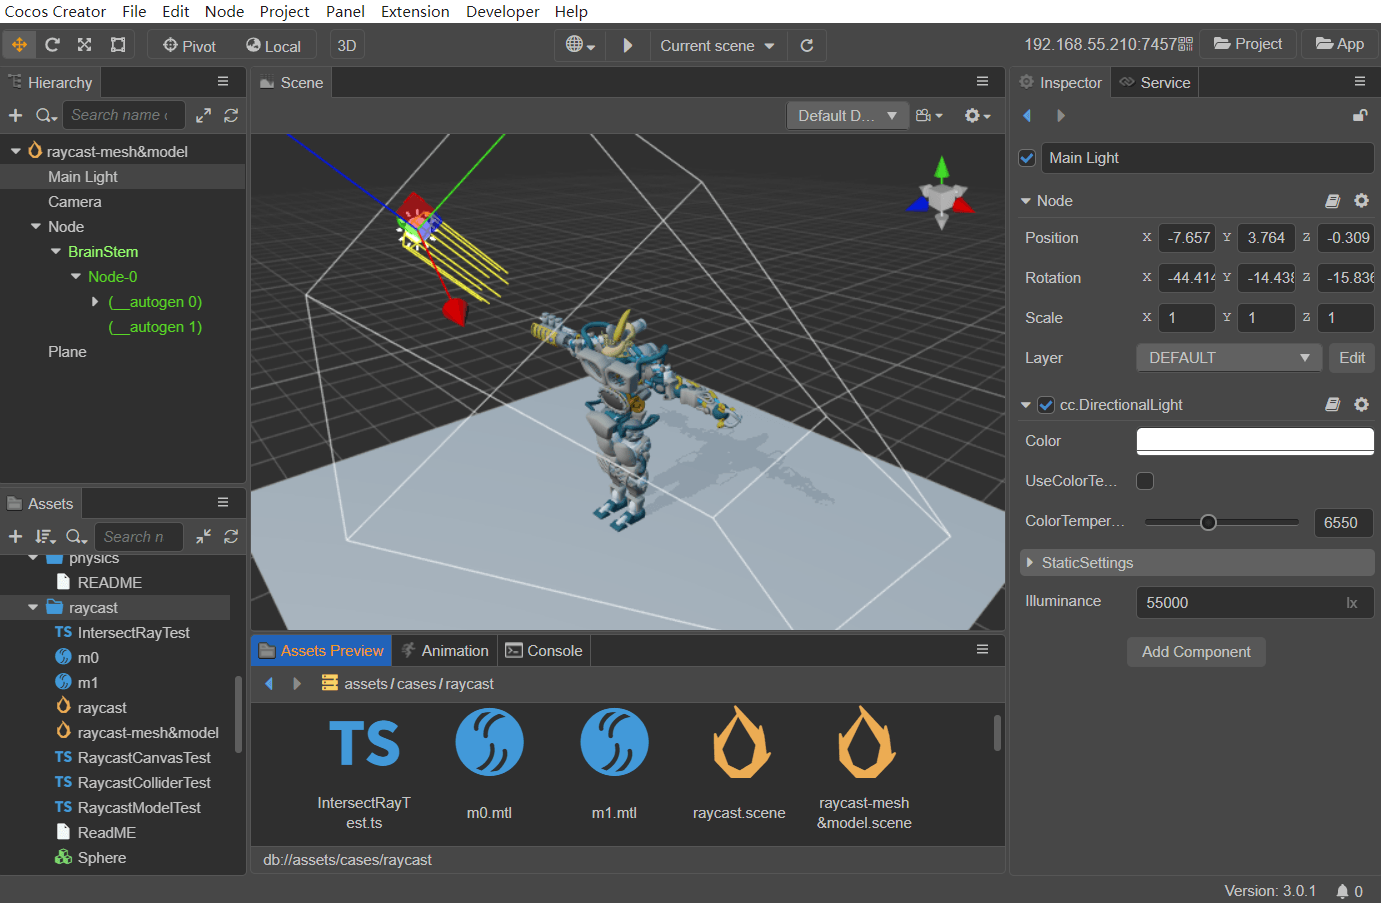Select the Move transform tool

(20, 45)
